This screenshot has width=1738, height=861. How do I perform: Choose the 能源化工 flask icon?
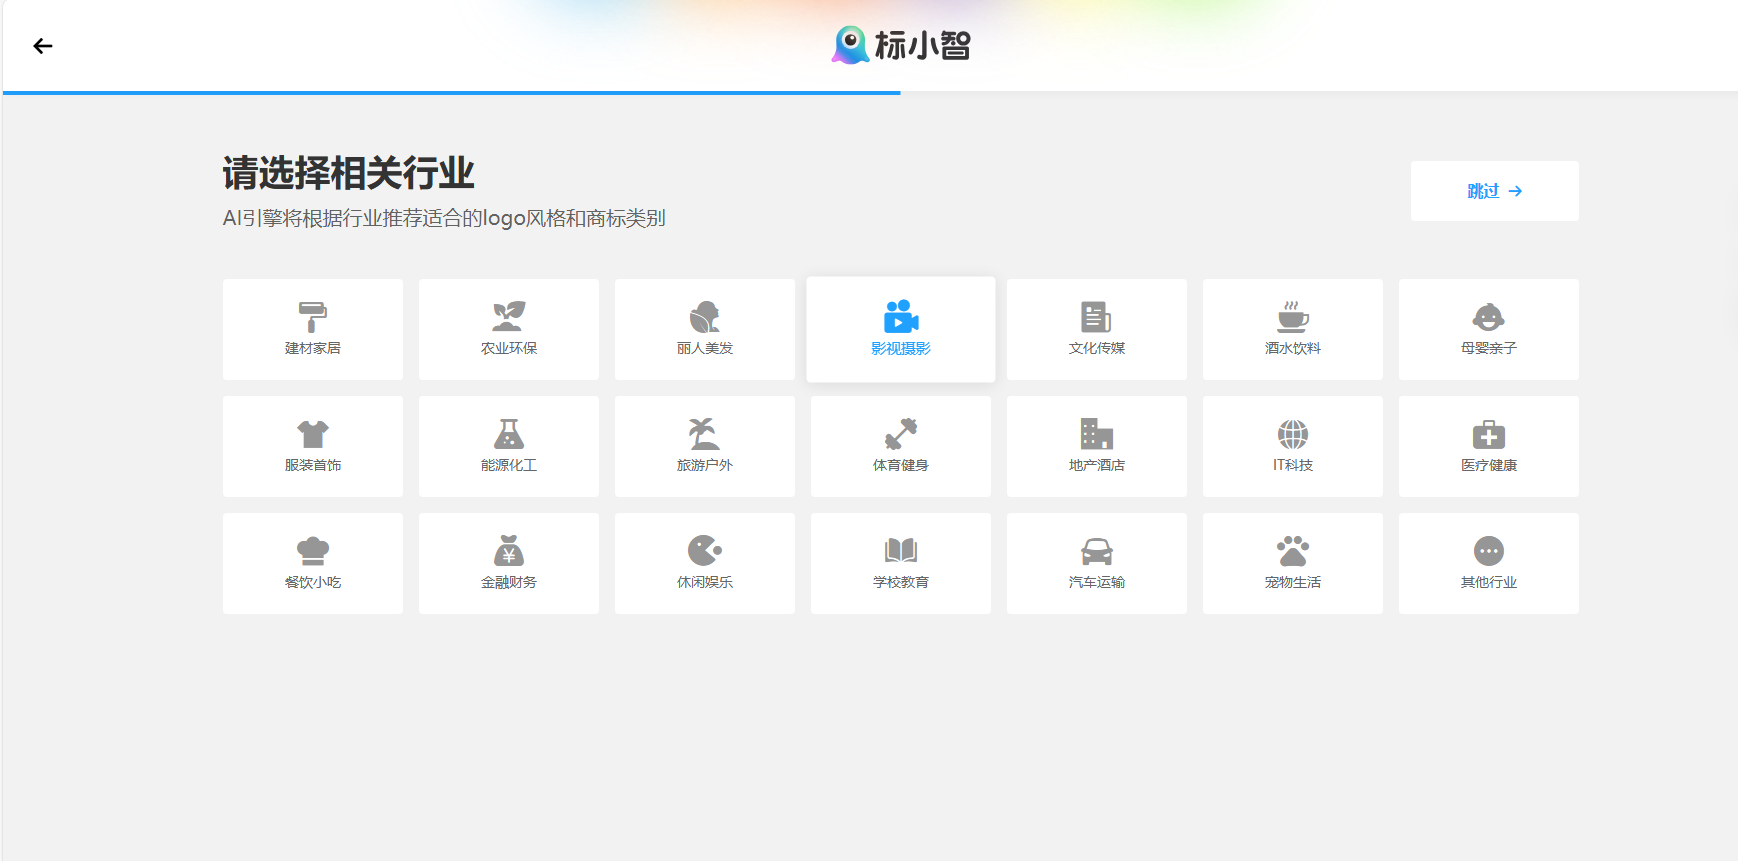coord(508,434)
